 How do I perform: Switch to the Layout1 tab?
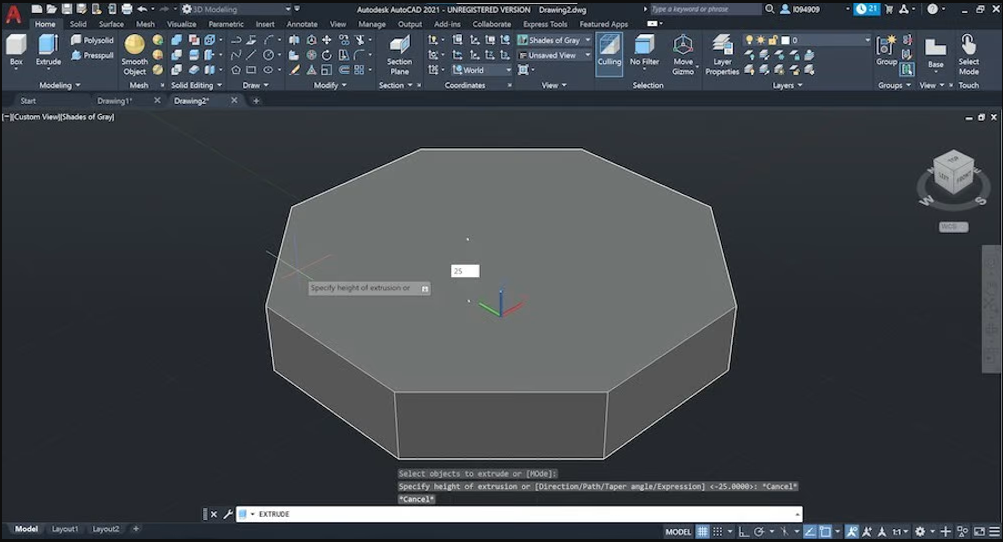point(65,529)
